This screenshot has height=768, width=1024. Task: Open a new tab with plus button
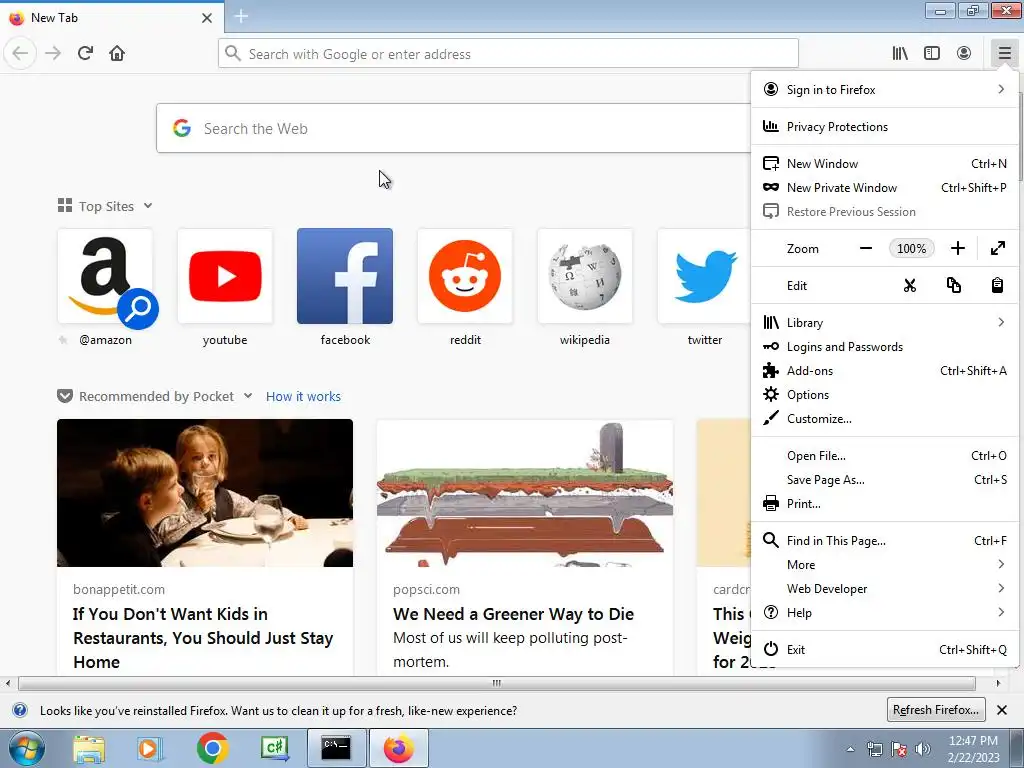(x=241, y=16)
